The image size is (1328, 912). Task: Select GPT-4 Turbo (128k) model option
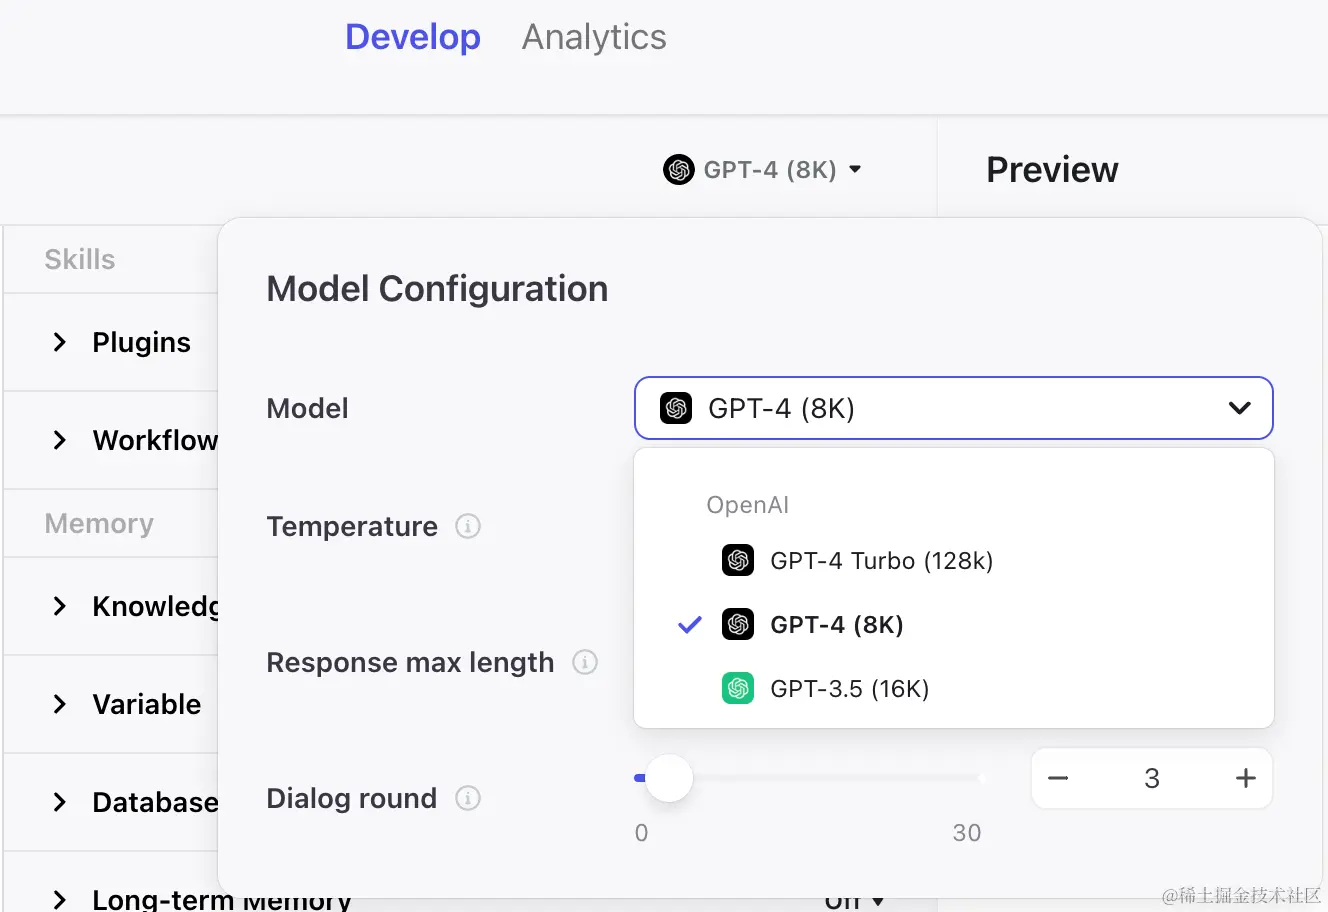(x=881, y=561)
